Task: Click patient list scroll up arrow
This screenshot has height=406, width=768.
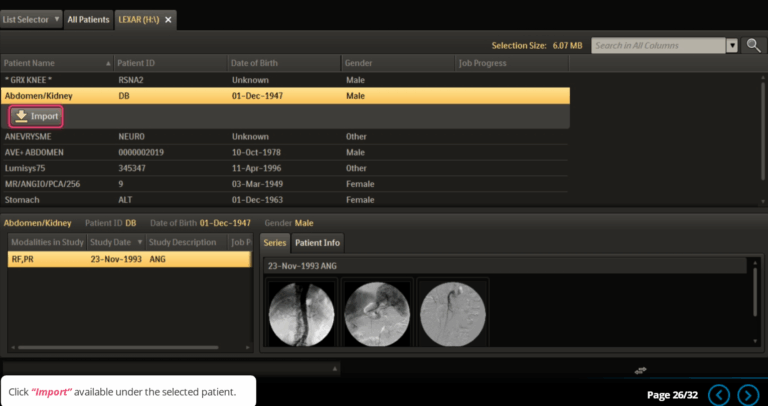Action: [763, 77]
